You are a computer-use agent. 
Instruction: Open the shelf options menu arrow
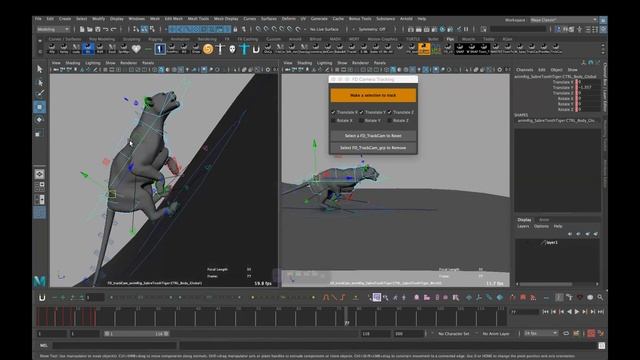pyautogui.click(x=40, y=41)
